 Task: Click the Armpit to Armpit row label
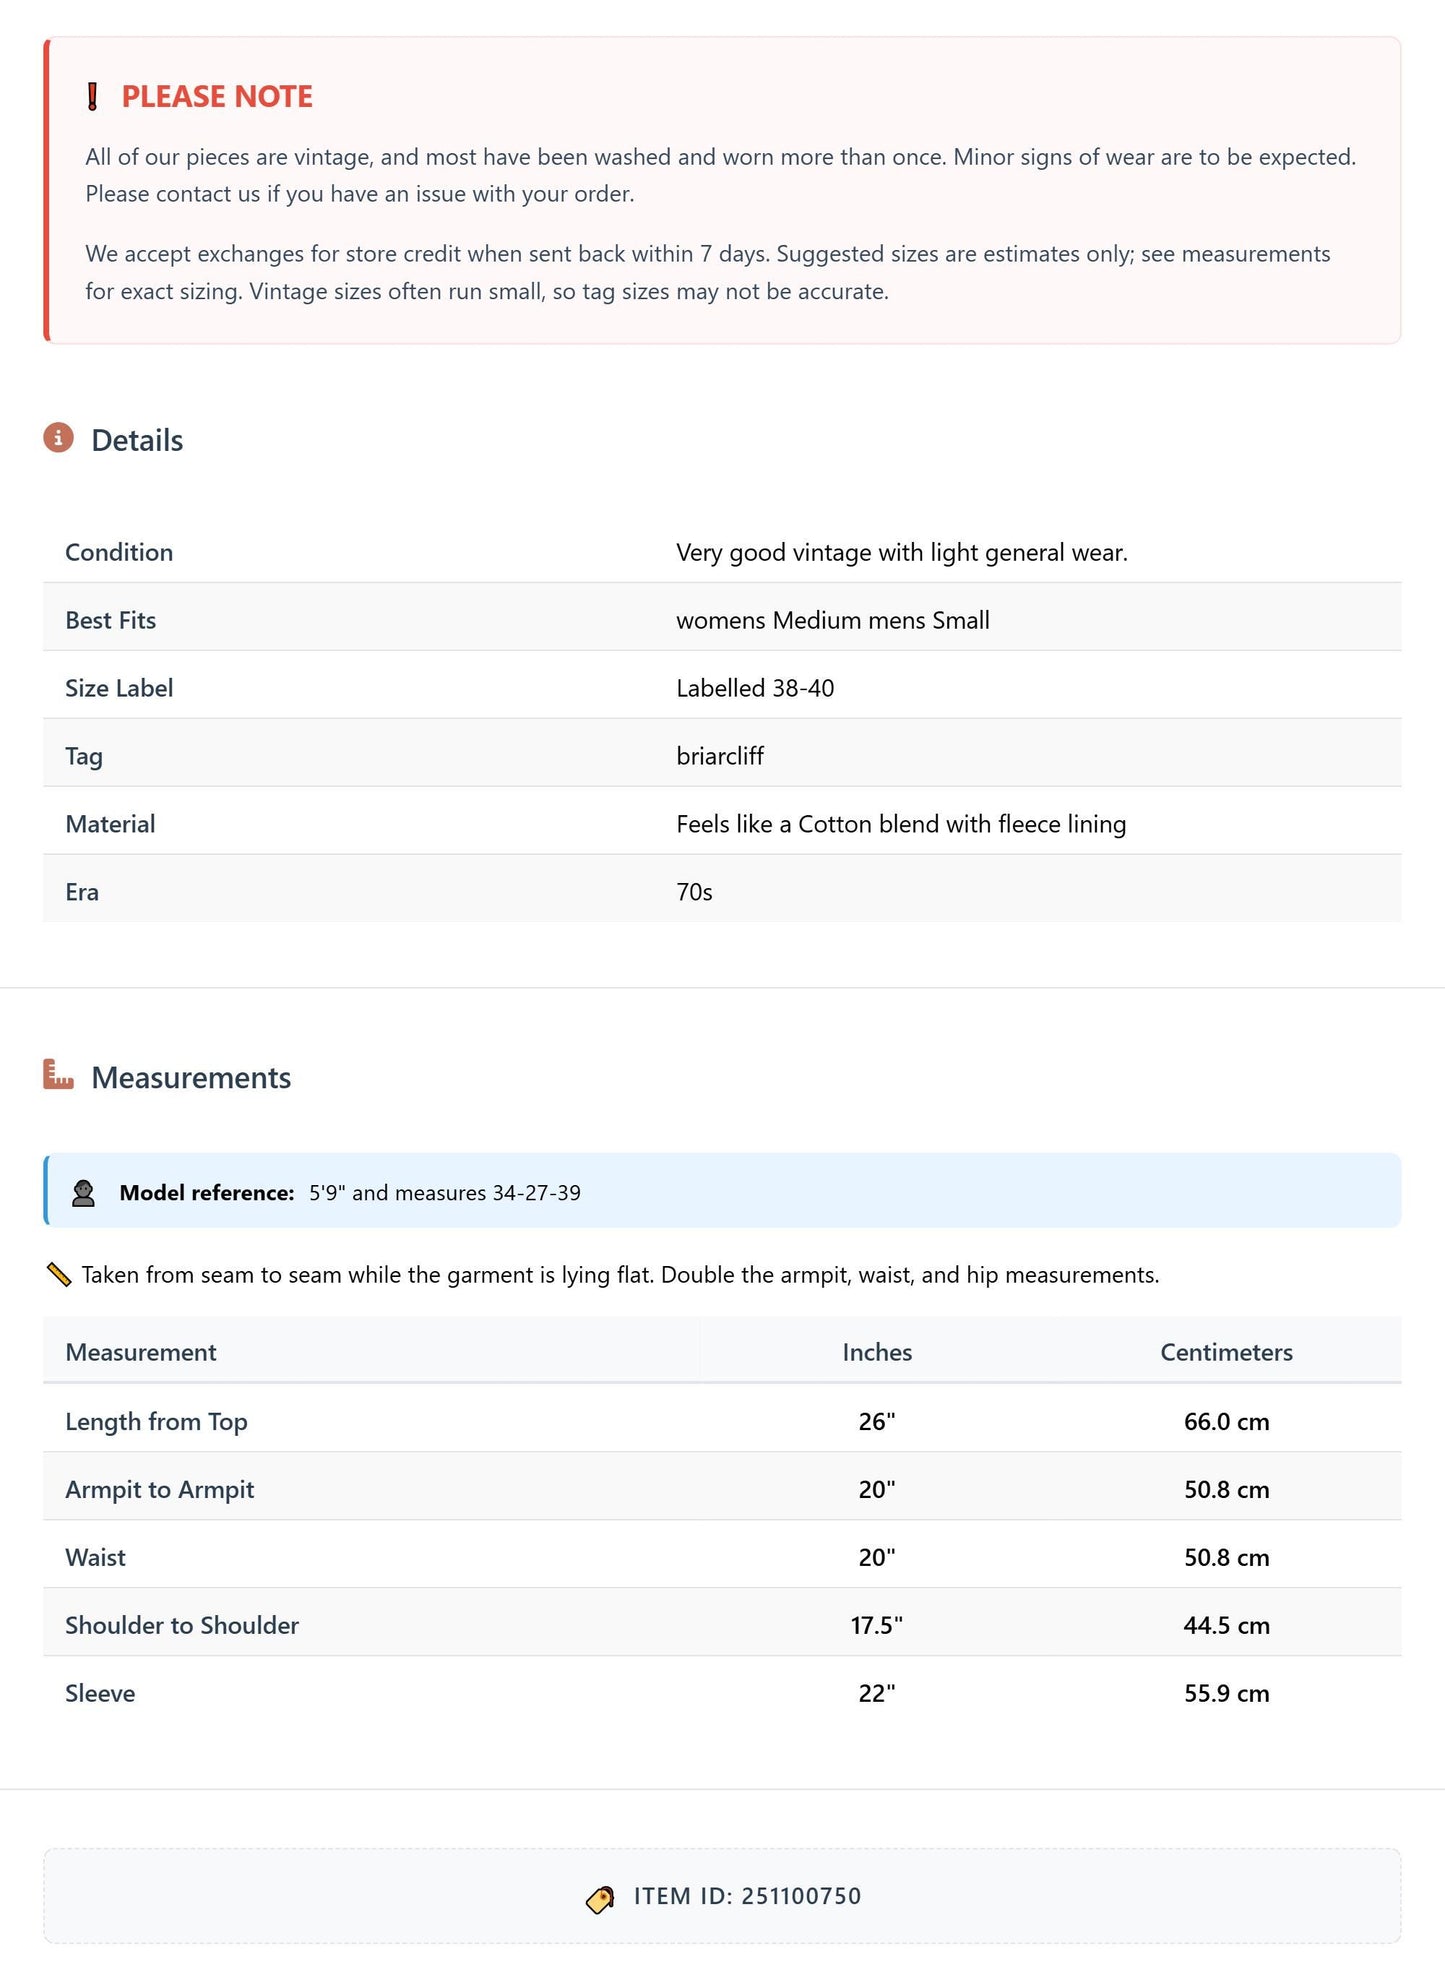(x=160, y=1490)
